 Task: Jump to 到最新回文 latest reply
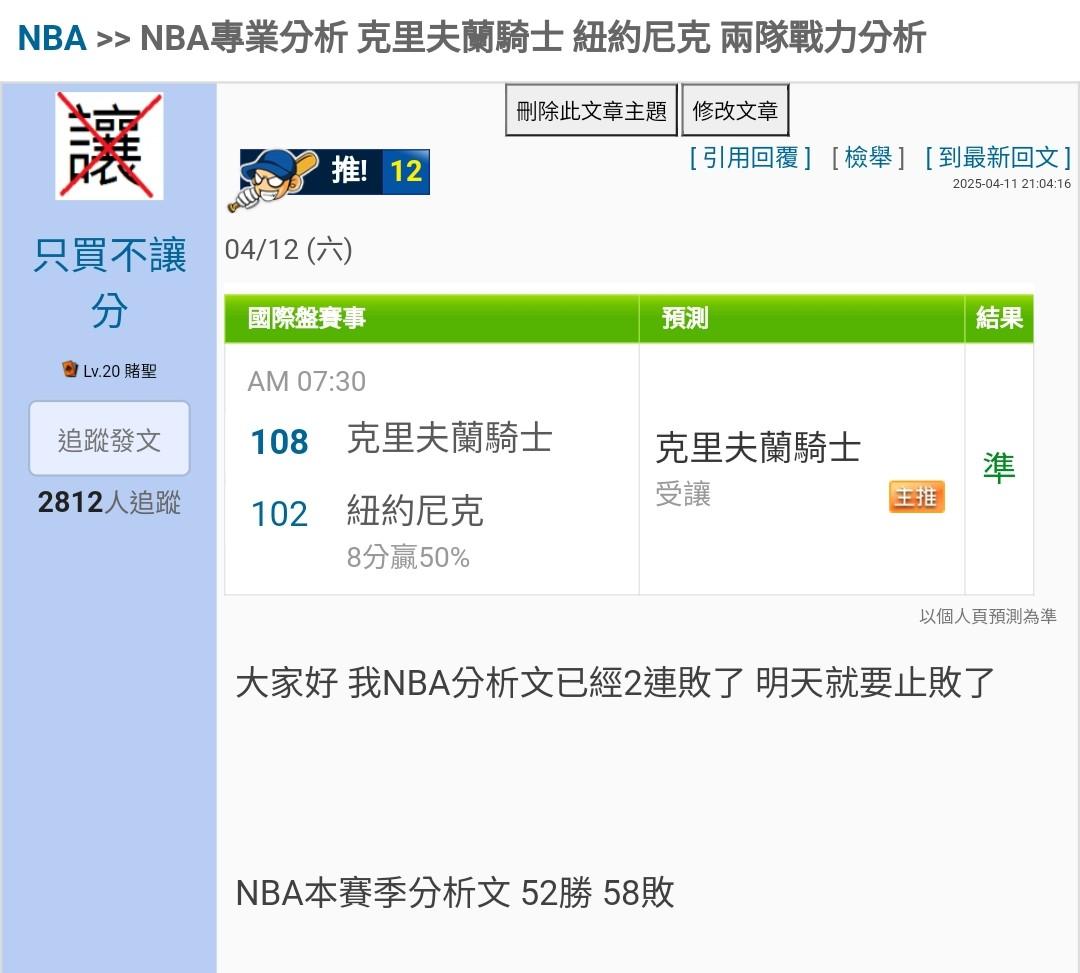click(998, 158)
